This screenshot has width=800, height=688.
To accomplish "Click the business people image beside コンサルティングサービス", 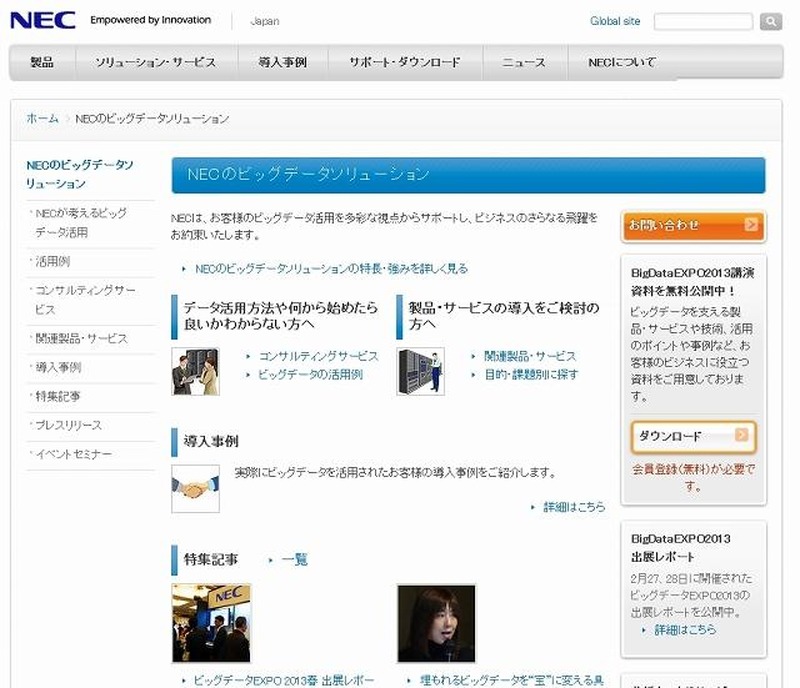I will coord(195,371).
